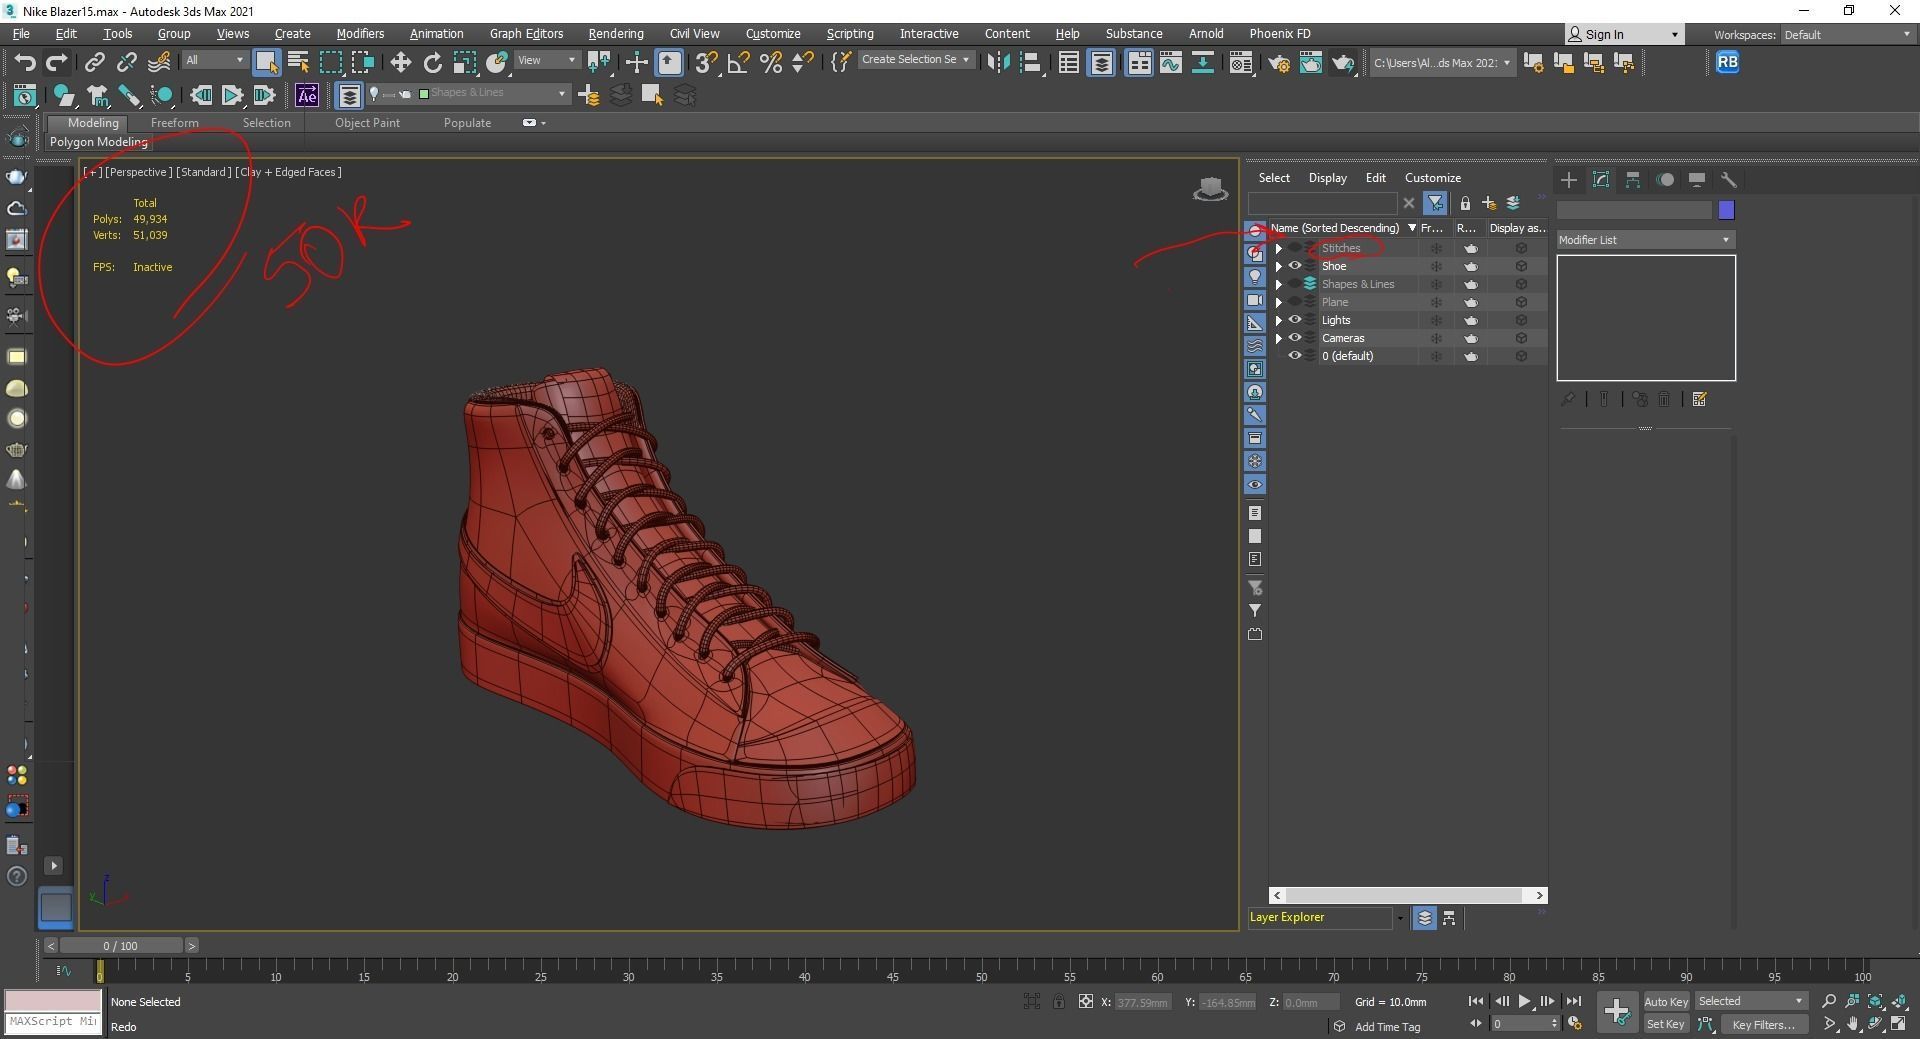Open the Modifier List dropdown
This screenshot has height=1039, width=1920.
point(1645,240)
